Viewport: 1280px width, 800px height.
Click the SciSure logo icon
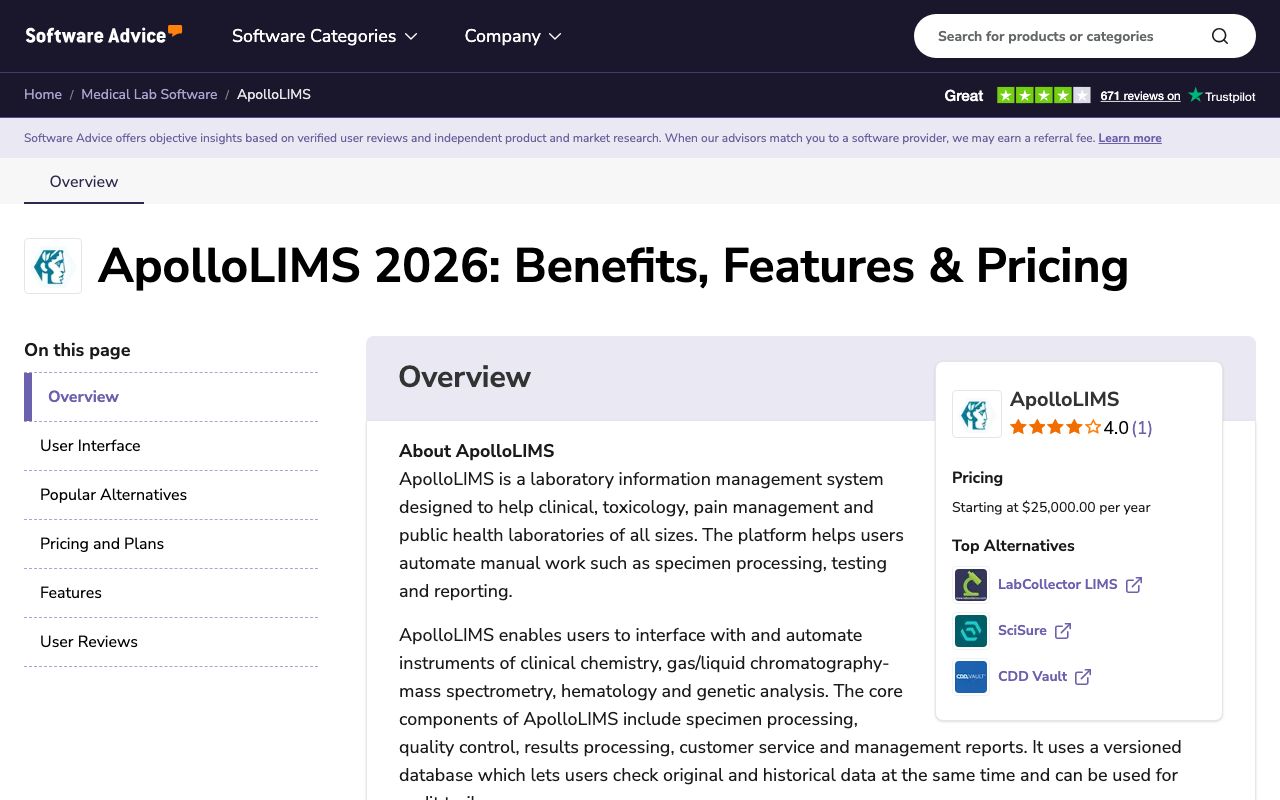[971, 631]
